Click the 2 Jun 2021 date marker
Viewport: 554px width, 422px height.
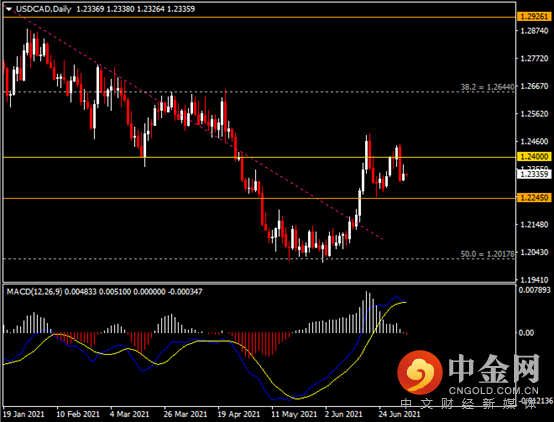(343, 414)
